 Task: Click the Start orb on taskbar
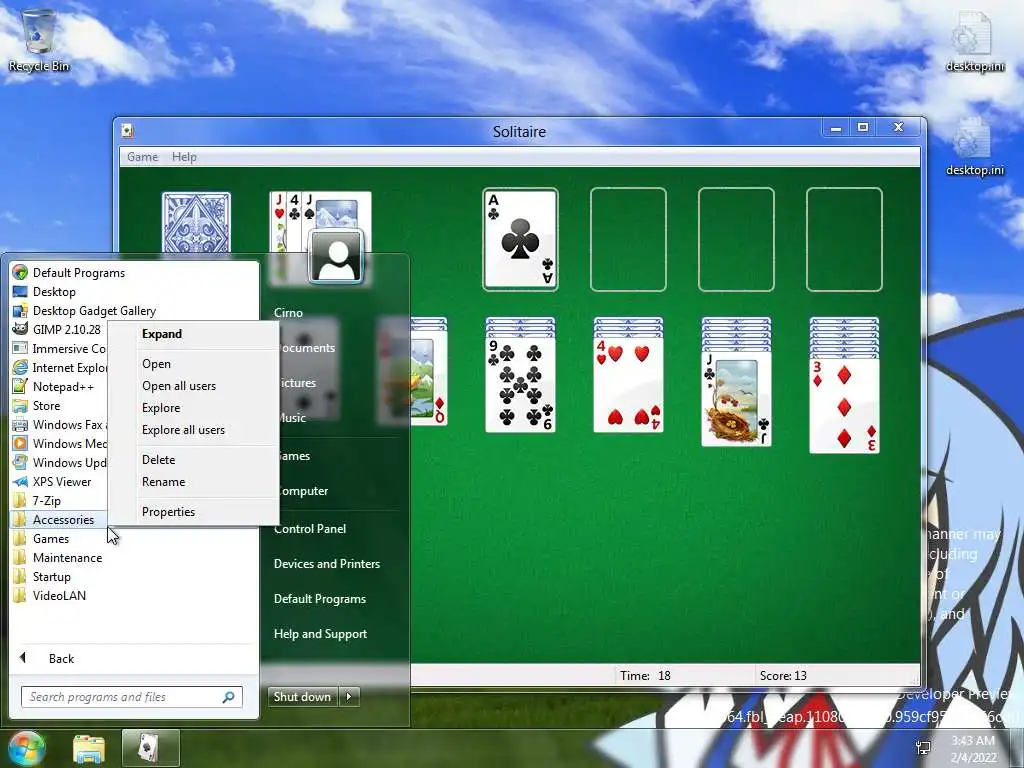coord(26,748)
